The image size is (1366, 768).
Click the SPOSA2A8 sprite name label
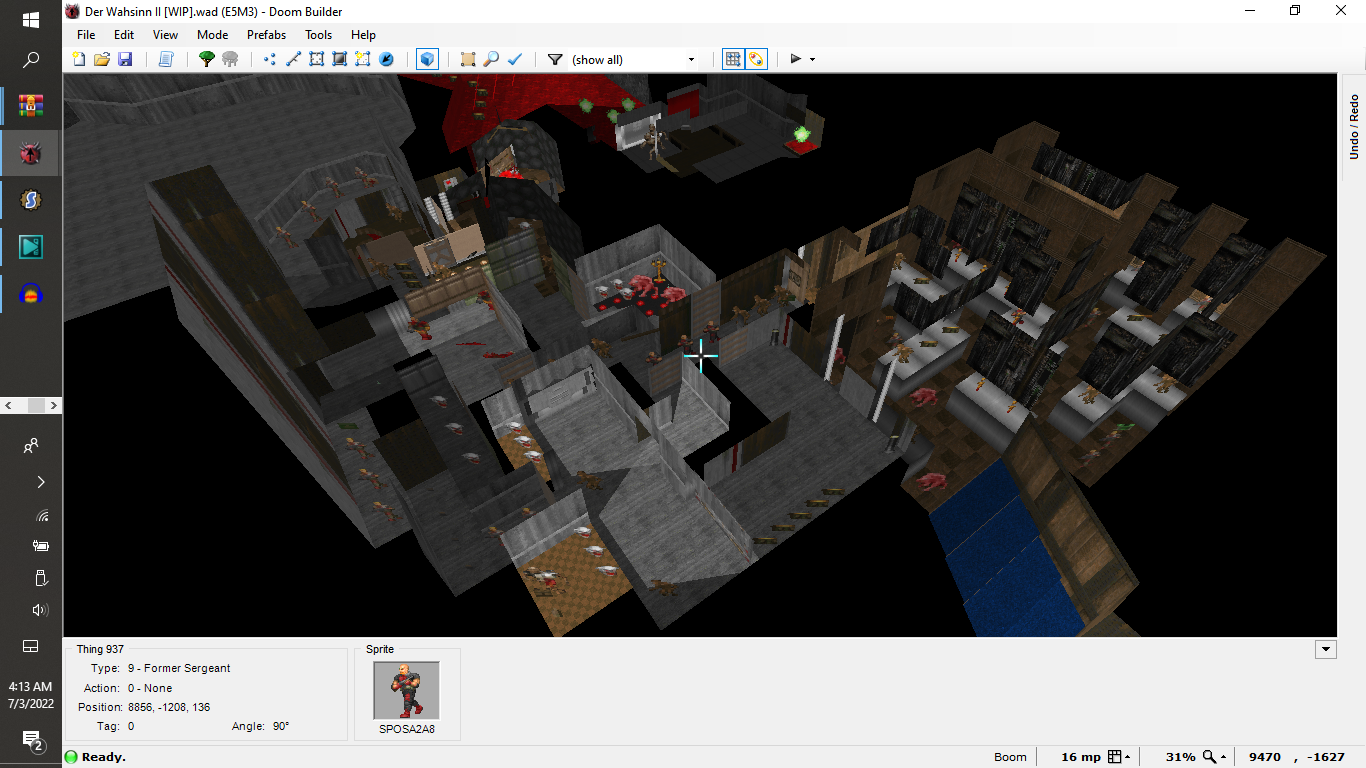click(x=406, y=729)
